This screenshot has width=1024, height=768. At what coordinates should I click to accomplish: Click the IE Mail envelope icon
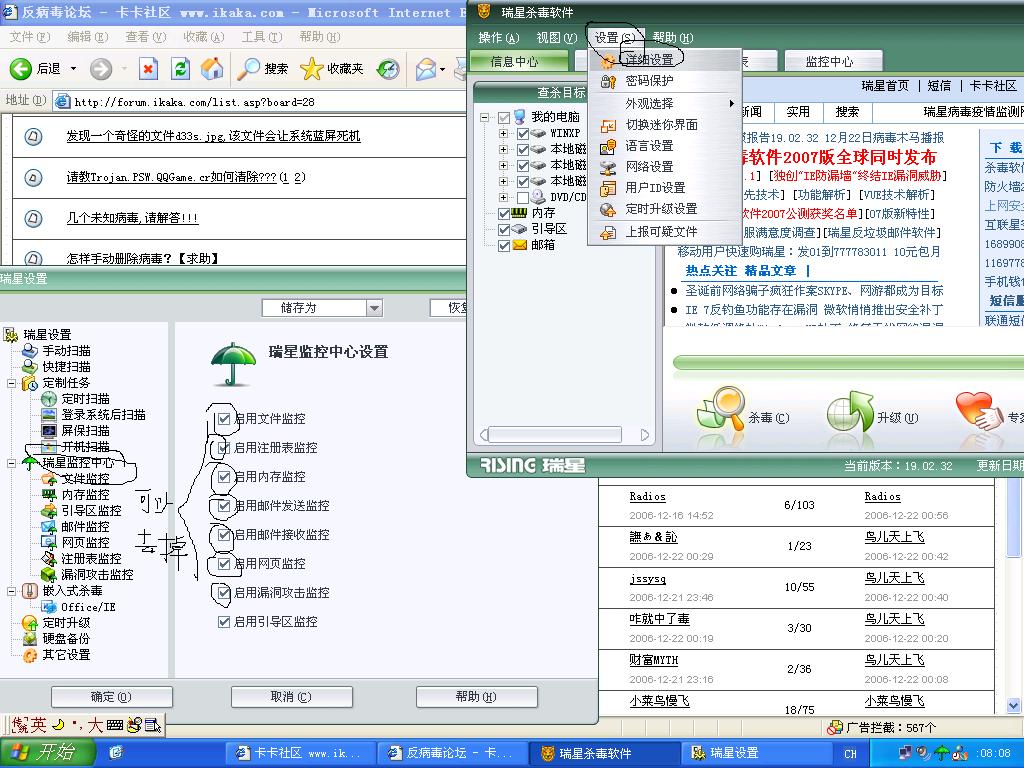pos(426,69)
